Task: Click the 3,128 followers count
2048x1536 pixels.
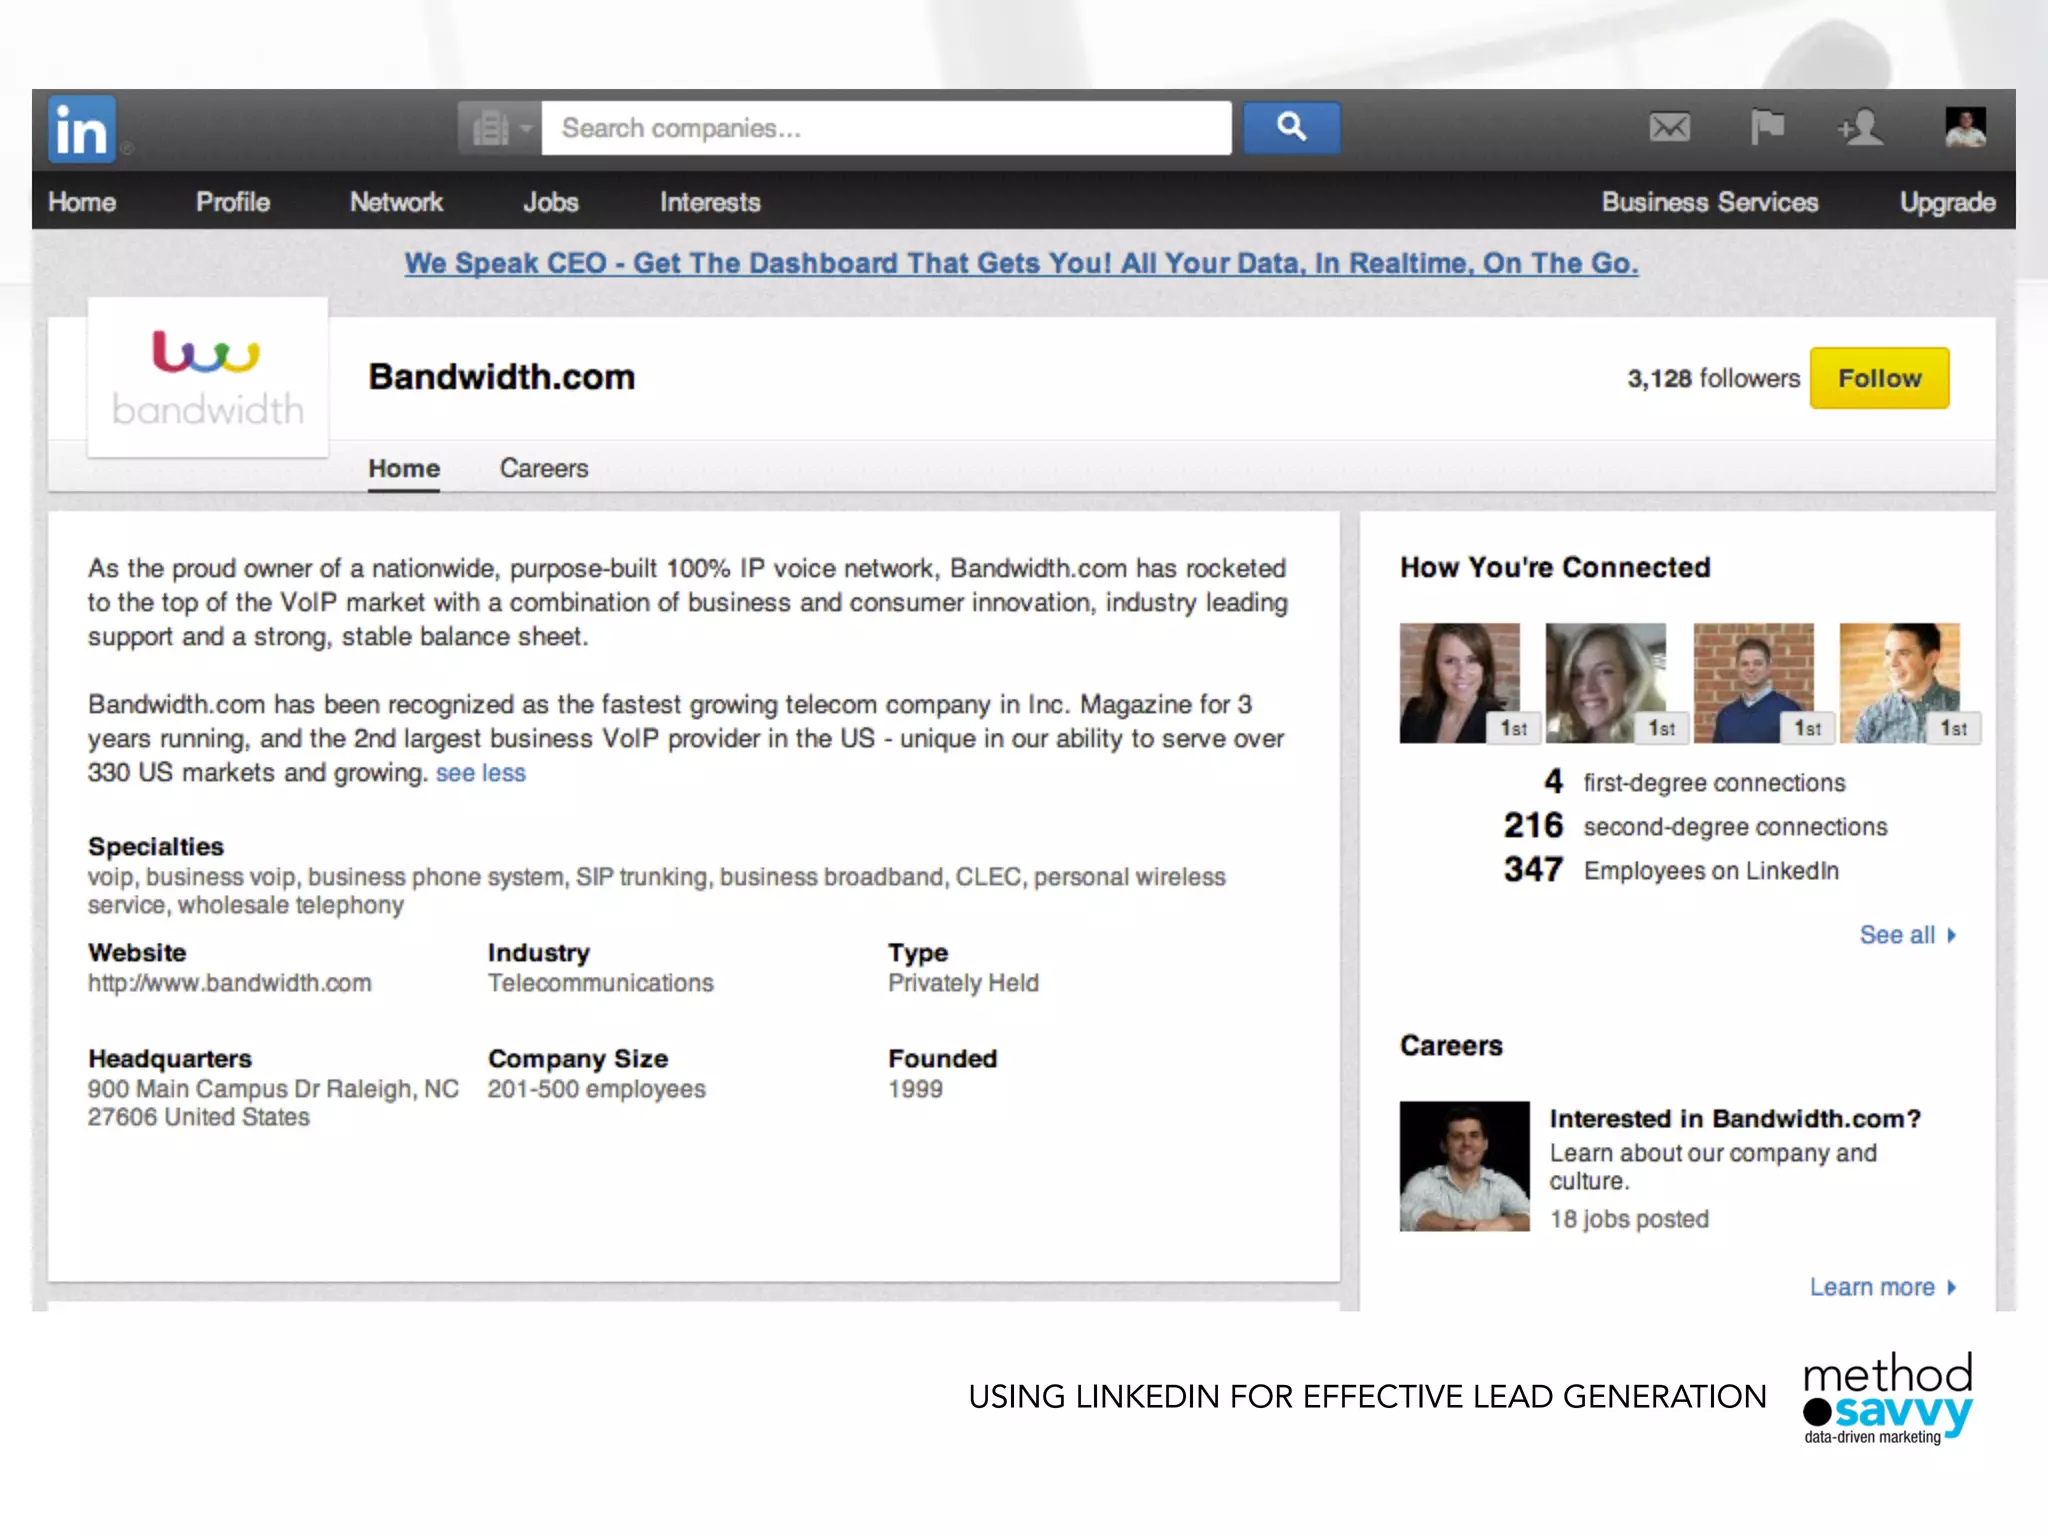Action: click(x=1713, y=378)
